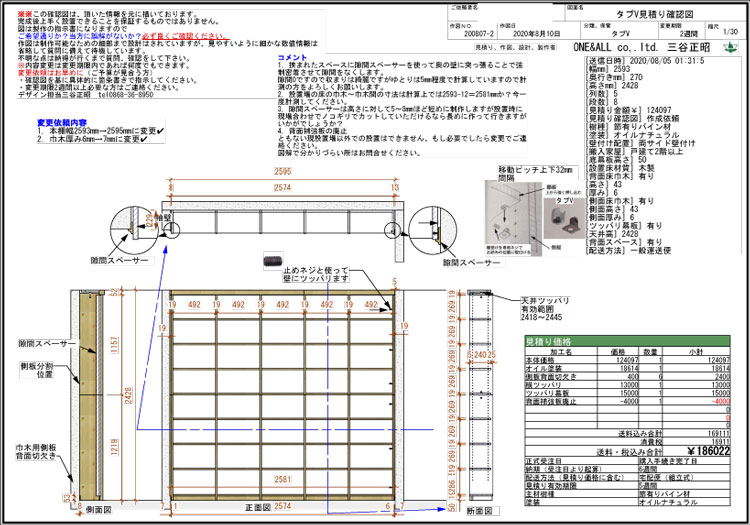
Task: Select phone number tel0868-36-8950
Action: pos(126,95)
